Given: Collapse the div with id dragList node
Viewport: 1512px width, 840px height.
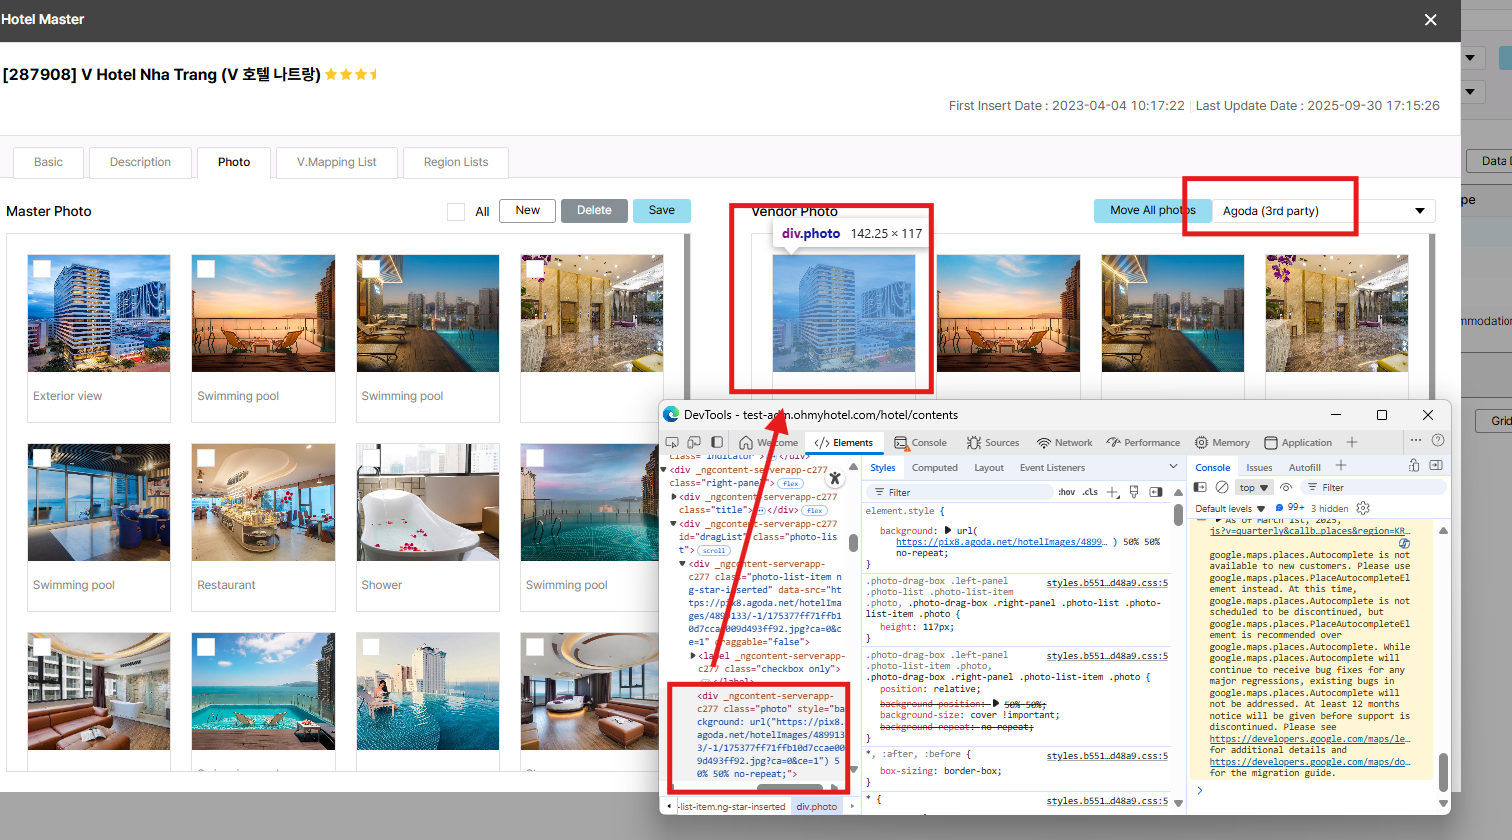Looking at the screenshot, I should [674, 523].
